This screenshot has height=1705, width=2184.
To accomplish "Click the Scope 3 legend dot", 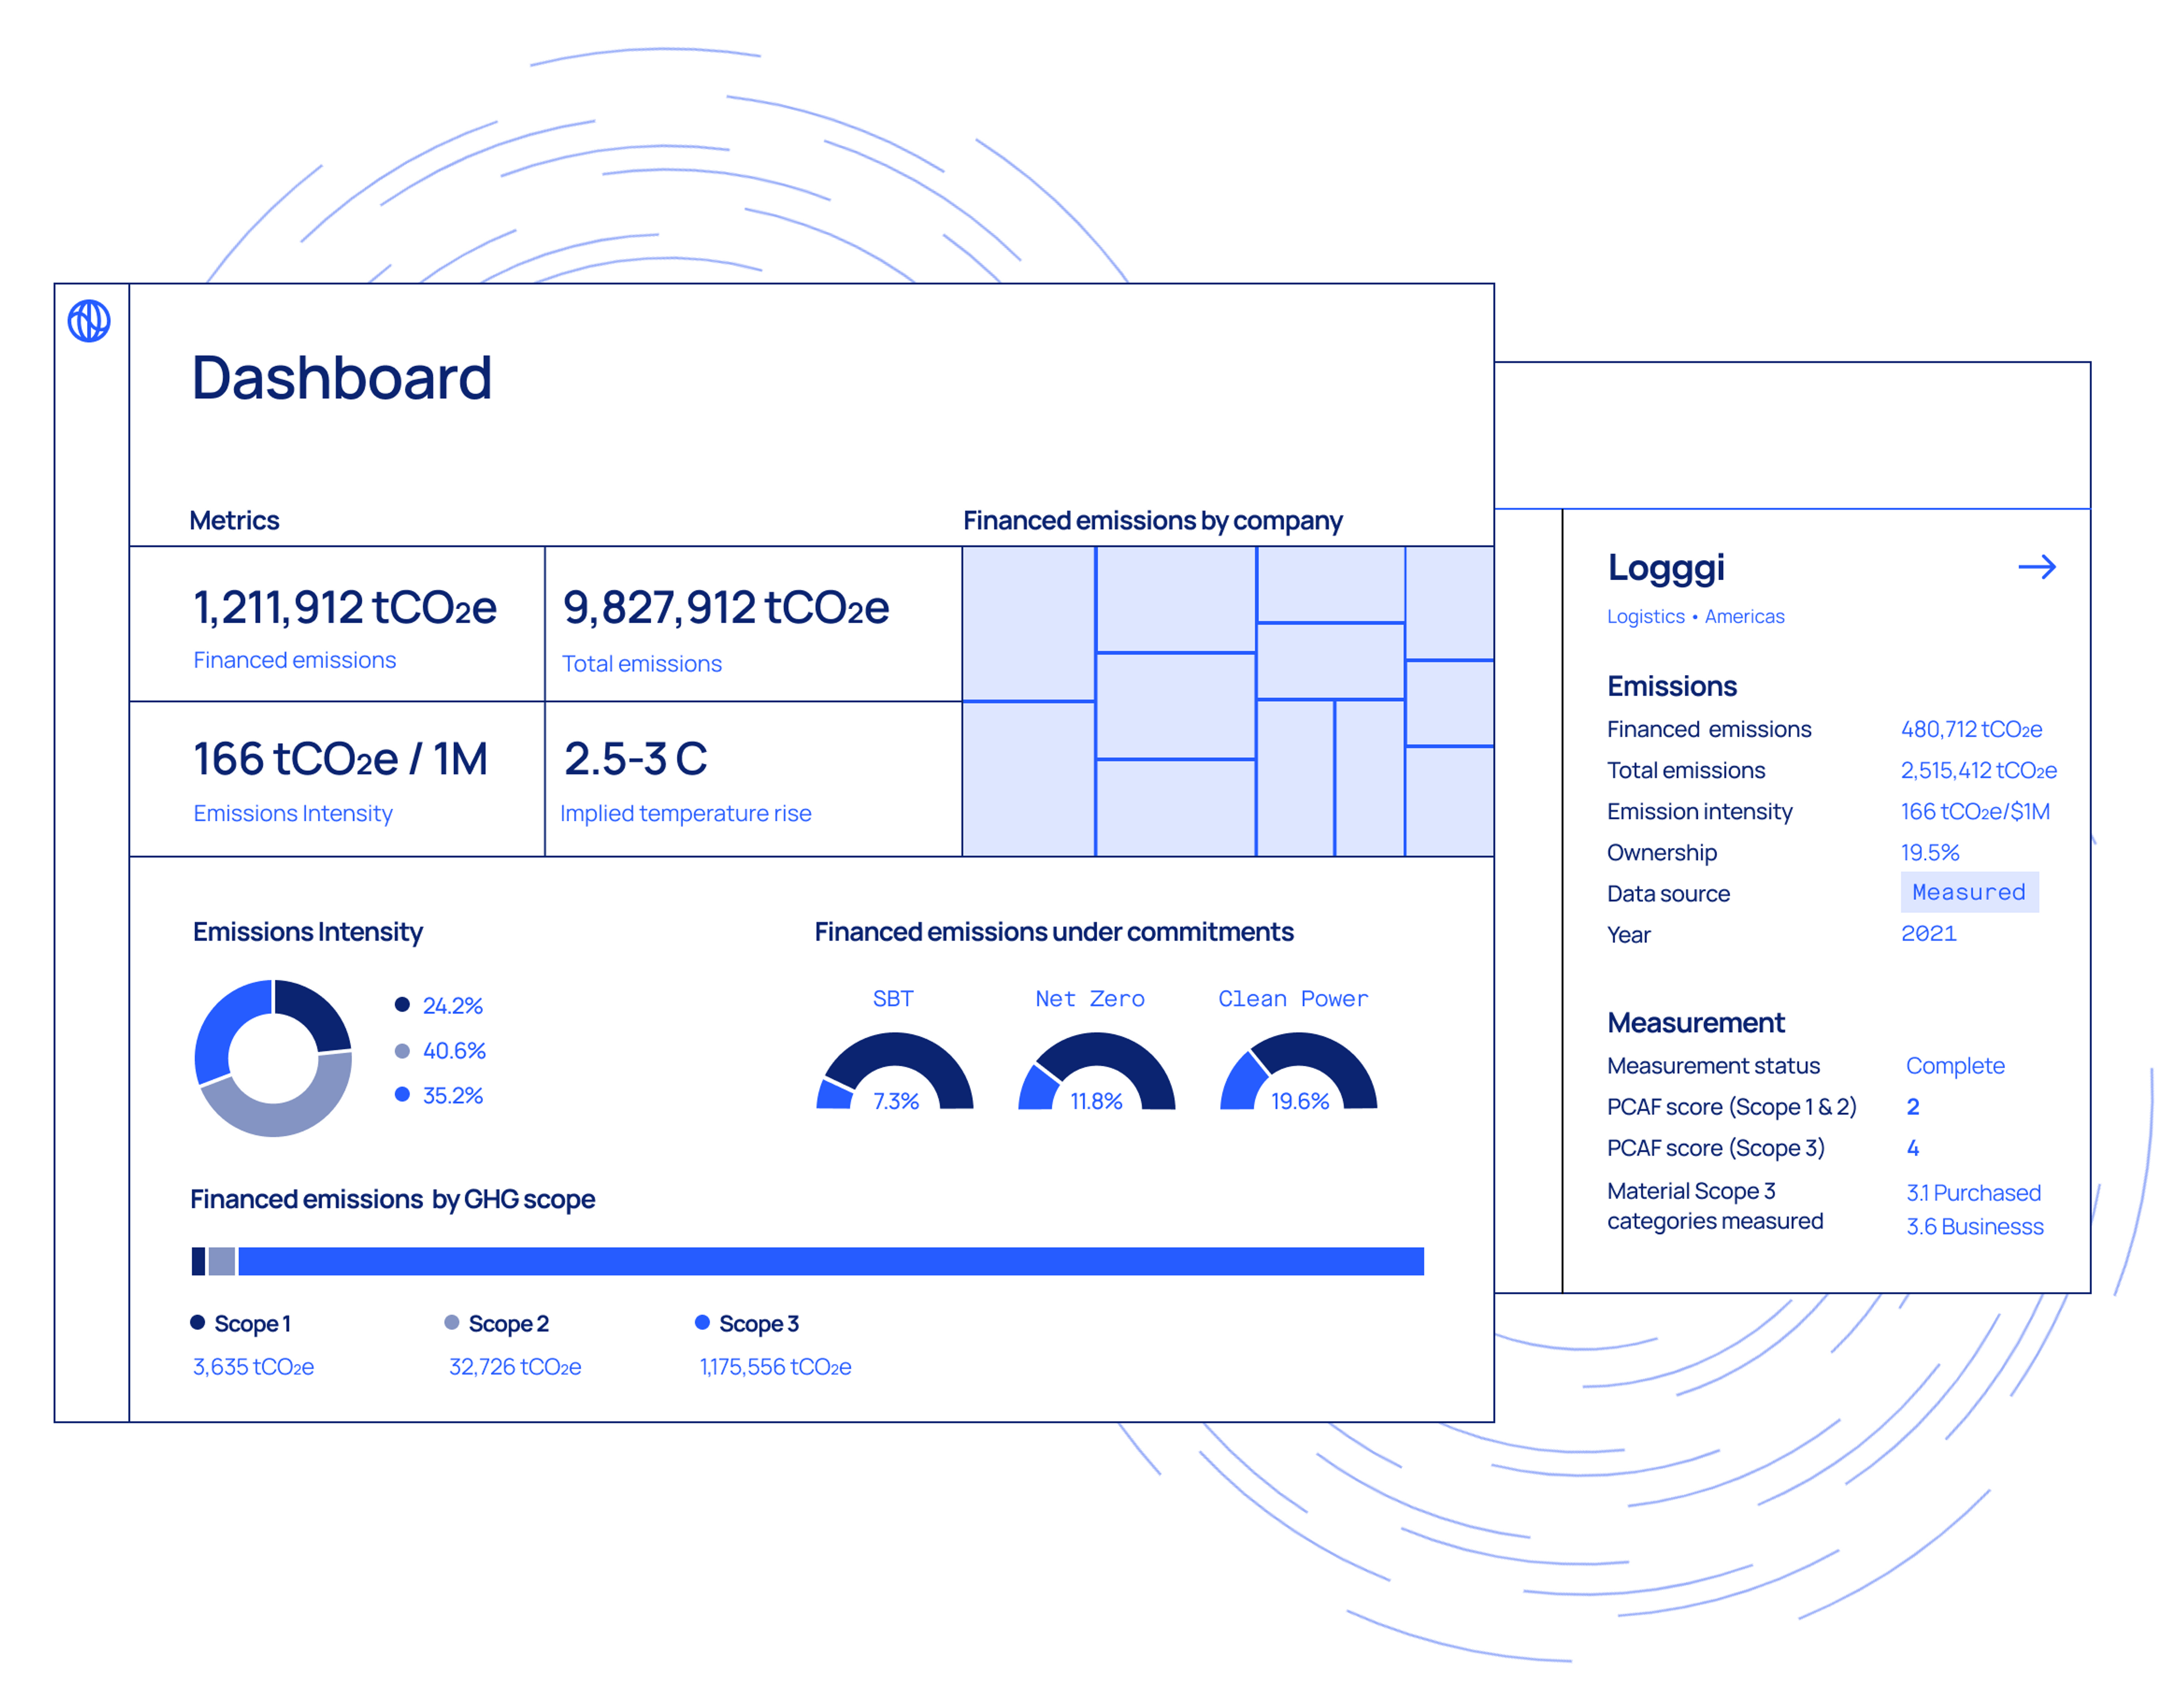I will [x=702, y=1322].
